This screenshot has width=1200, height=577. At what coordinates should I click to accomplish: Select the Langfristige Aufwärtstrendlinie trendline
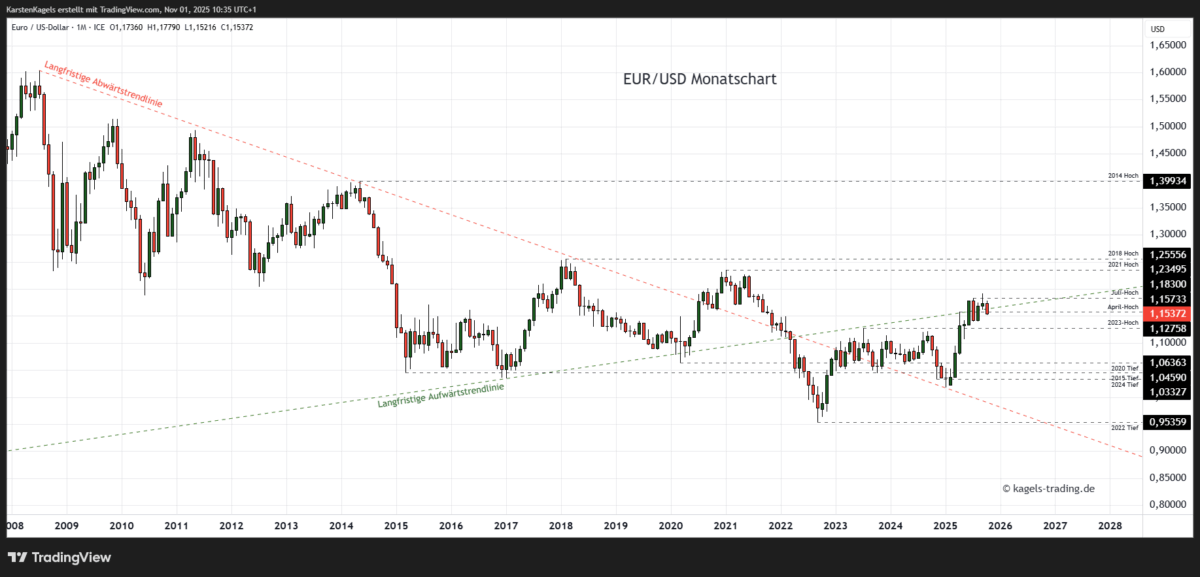click(x=440, y=394)
